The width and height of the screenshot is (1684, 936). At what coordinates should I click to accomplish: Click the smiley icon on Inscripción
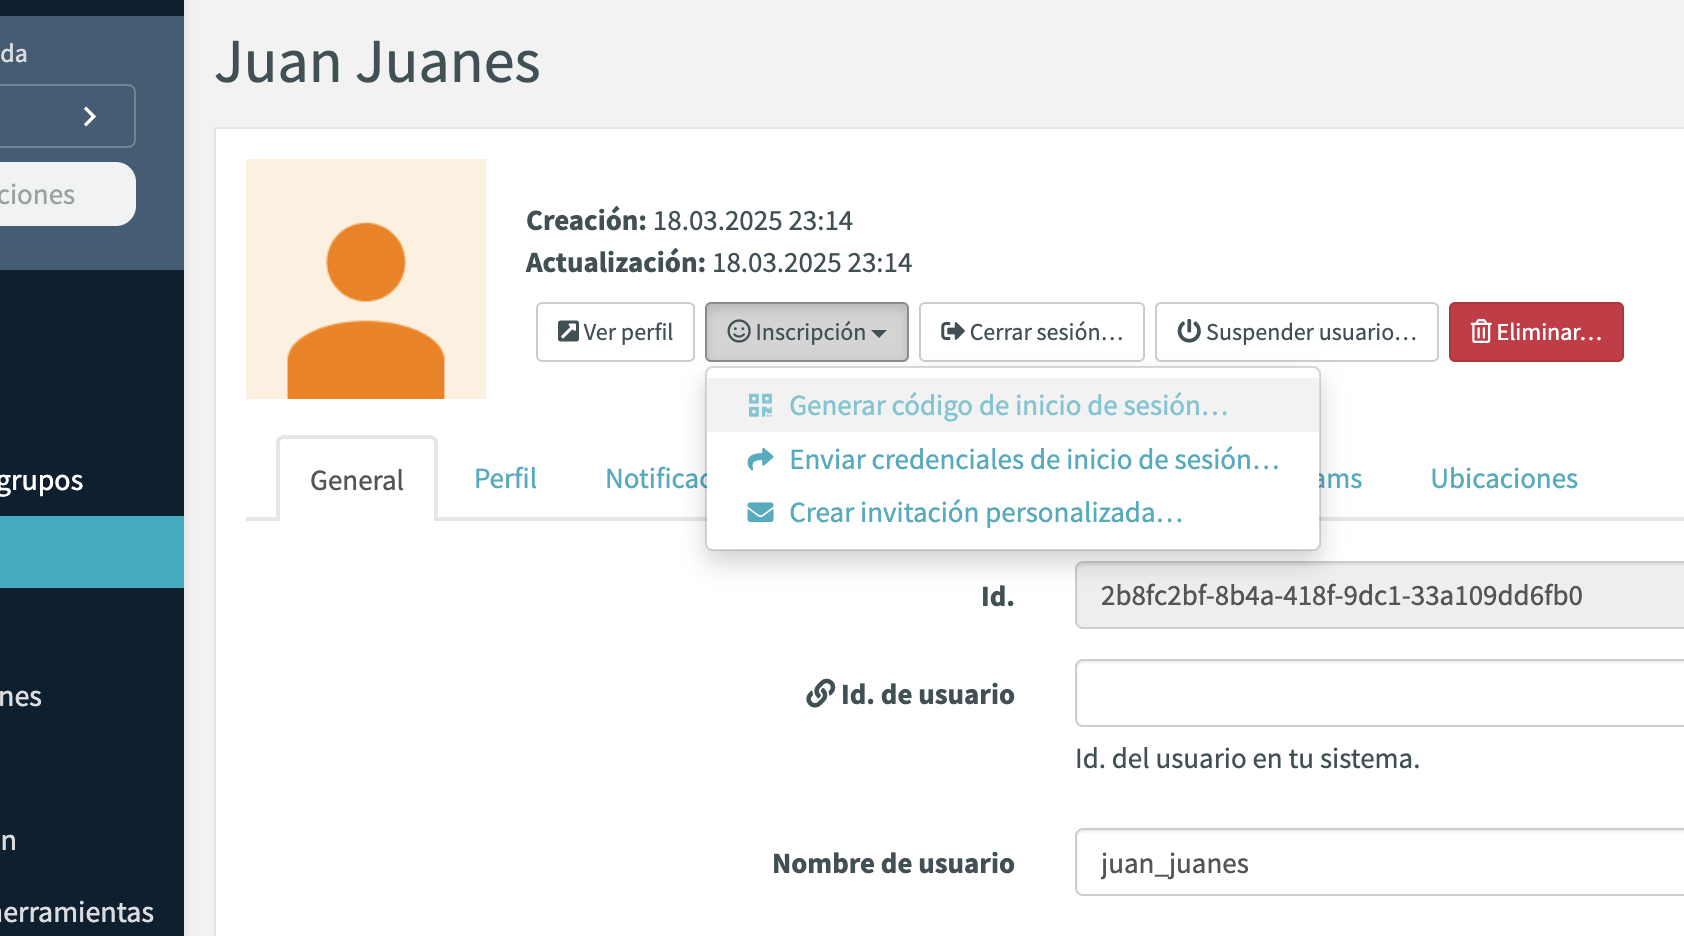[x=739, y=331]
